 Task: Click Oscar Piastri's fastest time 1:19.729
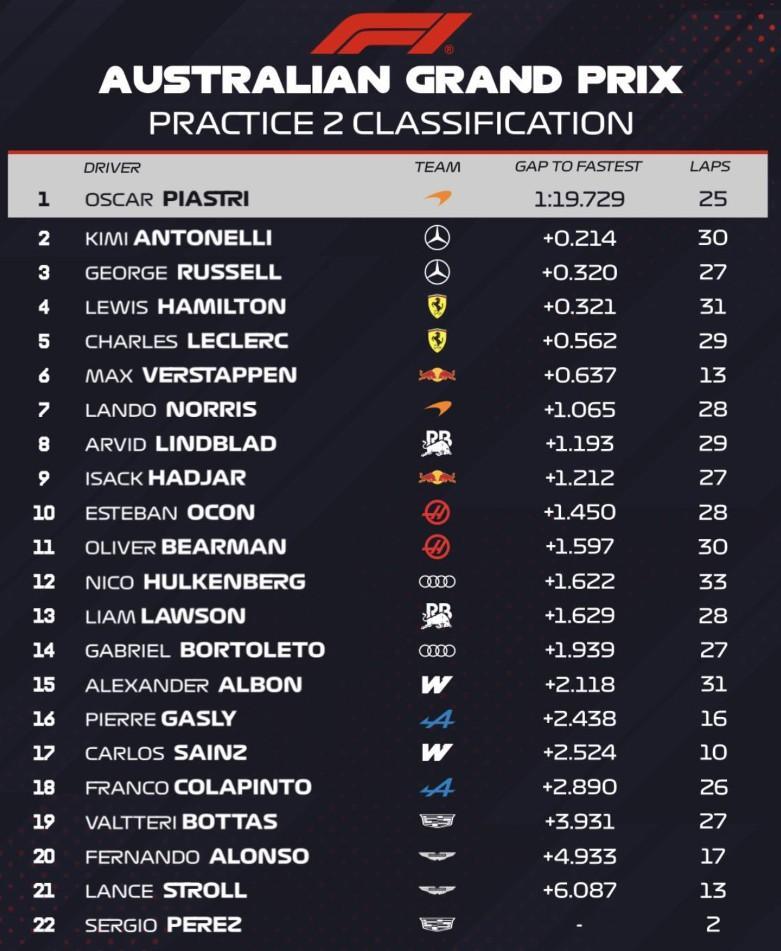[x=579, y=199]
